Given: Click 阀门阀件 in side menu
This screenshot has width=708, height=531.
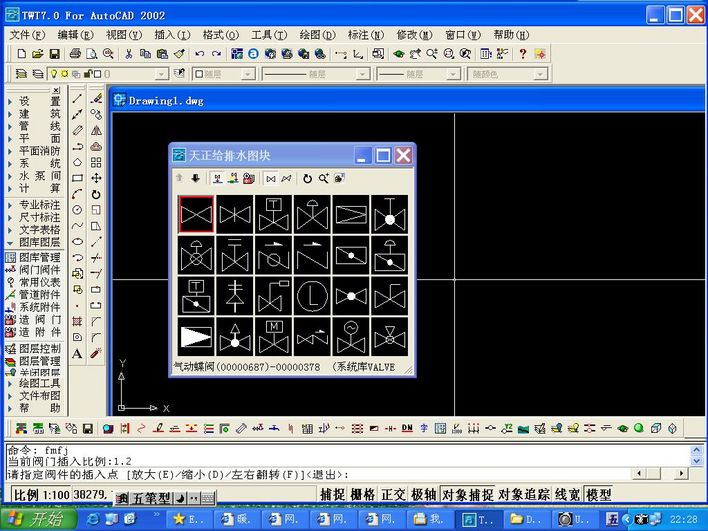Looking at the screenshot, I should tap(33, 270).
